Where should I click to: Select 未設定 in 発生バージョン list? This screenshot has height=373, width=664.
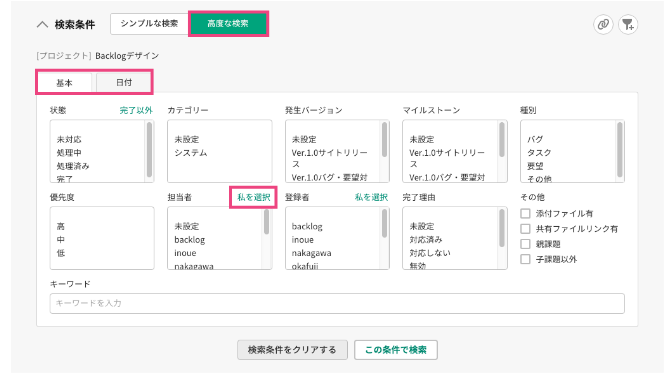point(304,139)
